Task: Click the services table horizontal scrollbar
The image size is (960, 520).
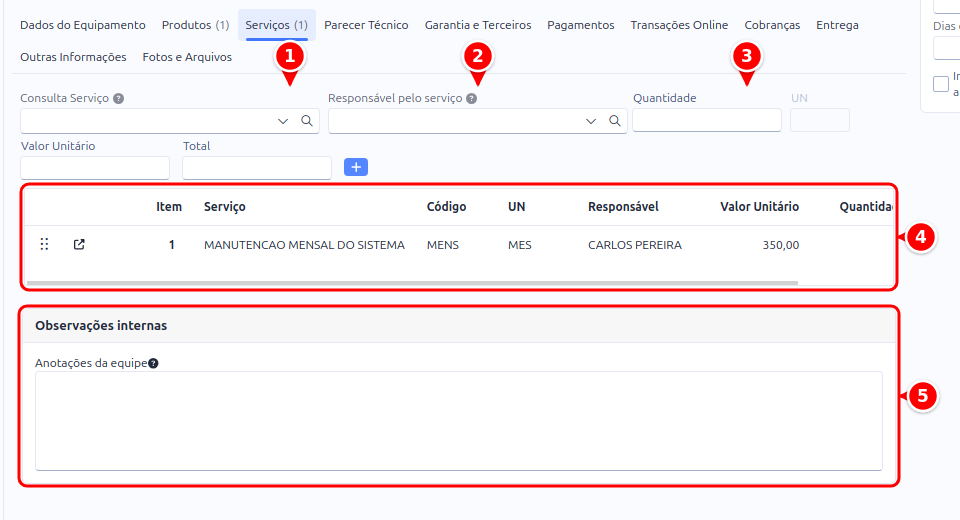Action: pos(412,283)
